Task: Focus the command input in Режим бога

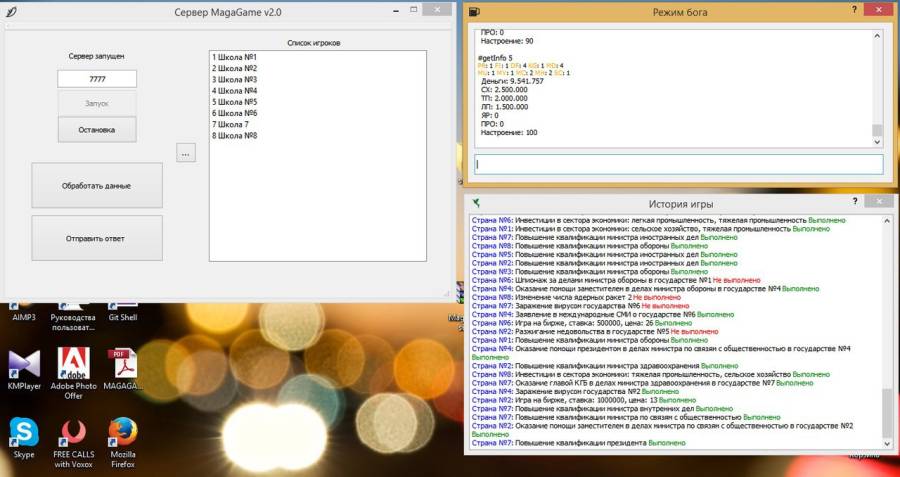Action: click(678, 164)
